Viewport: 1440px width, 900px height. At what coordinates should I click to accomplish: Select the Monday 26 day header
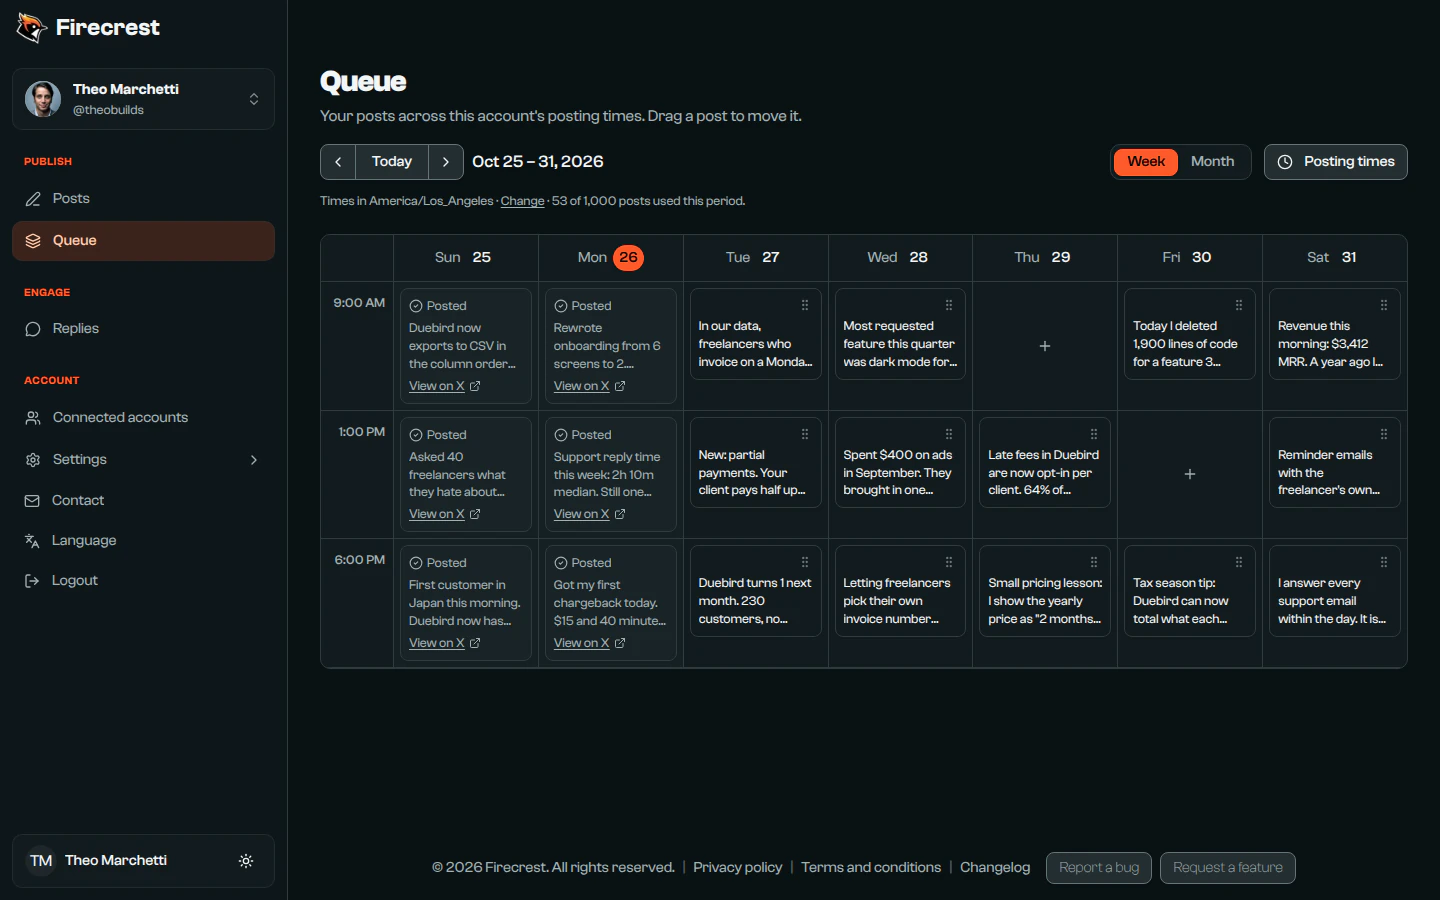pos(610,258)
